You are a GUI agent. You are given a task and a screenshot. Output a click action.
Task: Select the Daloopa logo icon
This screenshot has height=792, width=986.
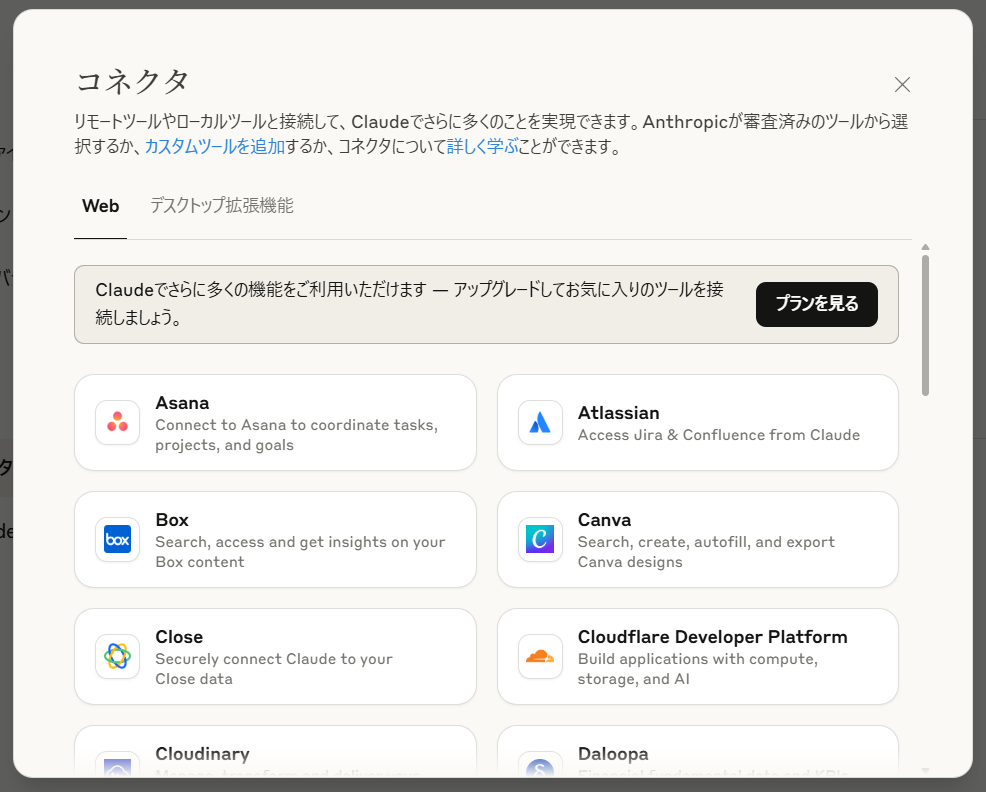coord(540,766)
